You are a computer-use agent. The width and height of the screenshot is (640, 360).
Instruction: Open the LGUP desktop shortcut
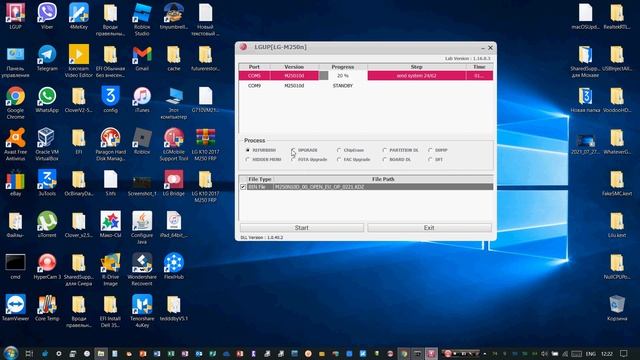(15, 16)
